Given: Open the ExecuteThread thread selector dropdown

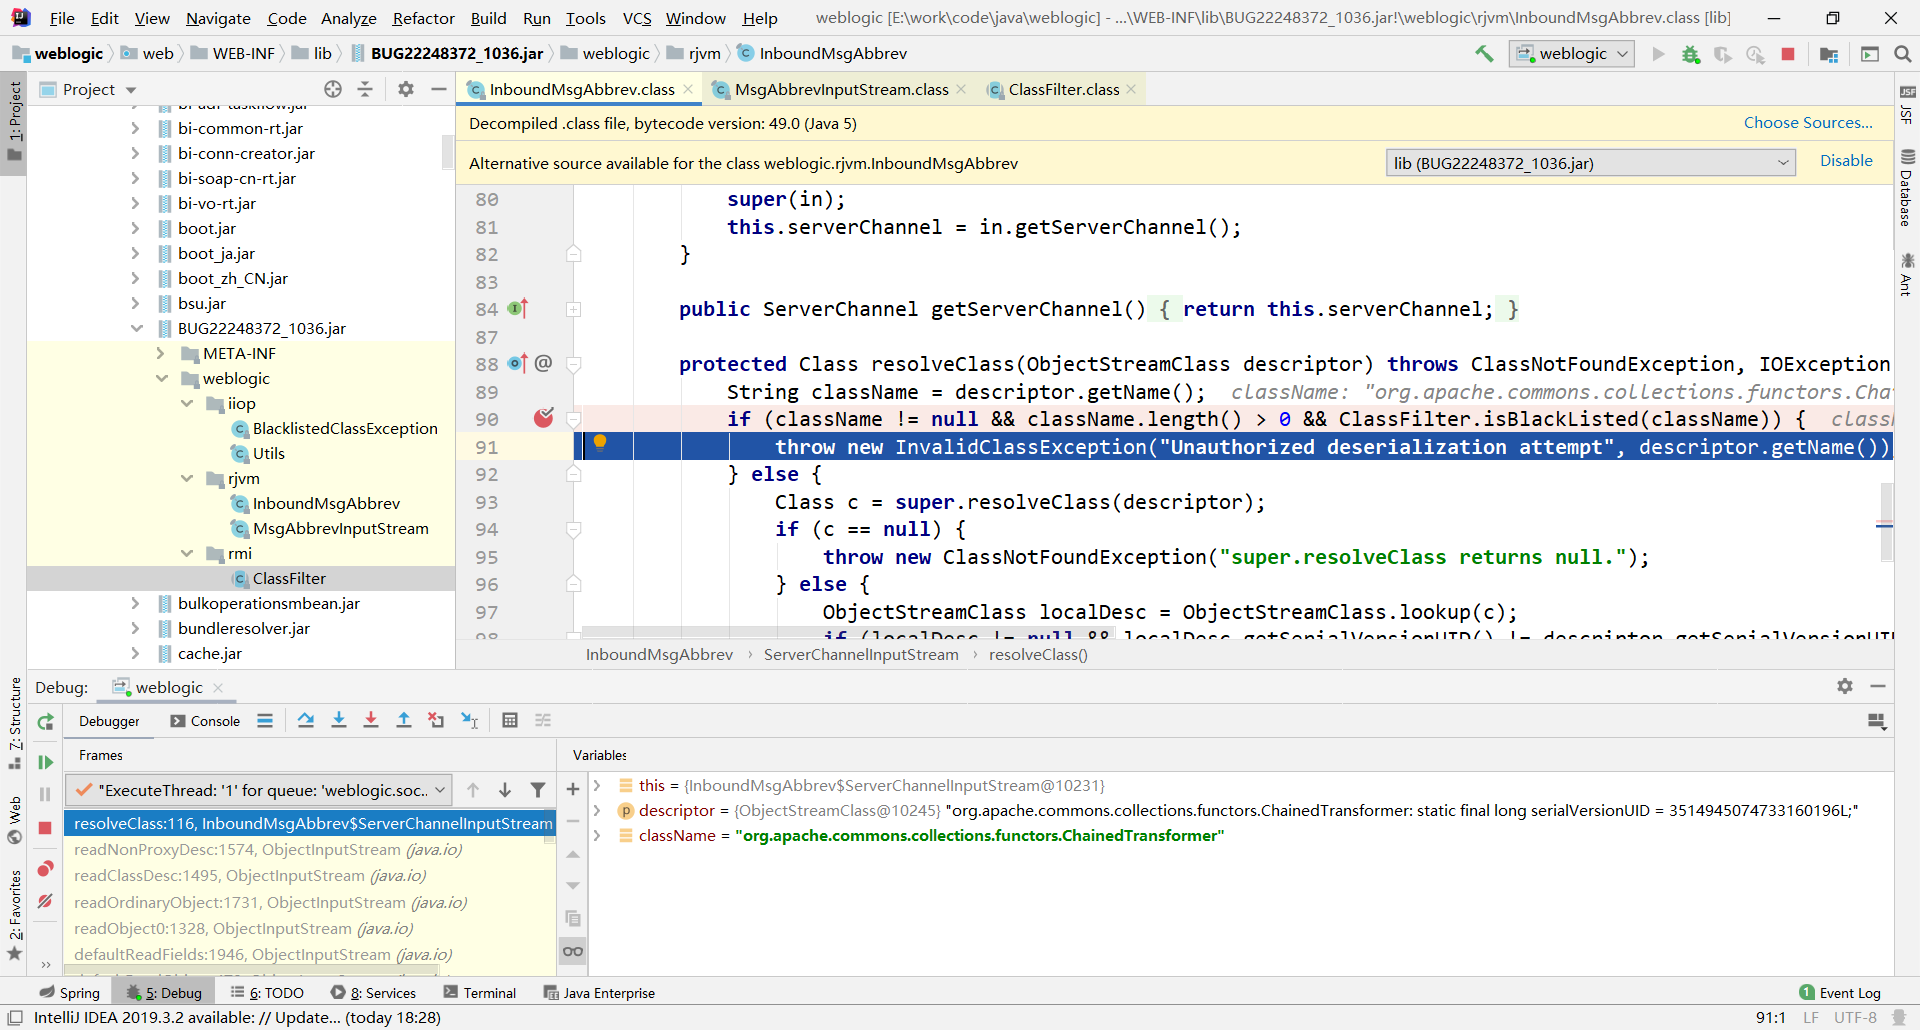Looking at the screenshot, I should click(x=259, y=790).
